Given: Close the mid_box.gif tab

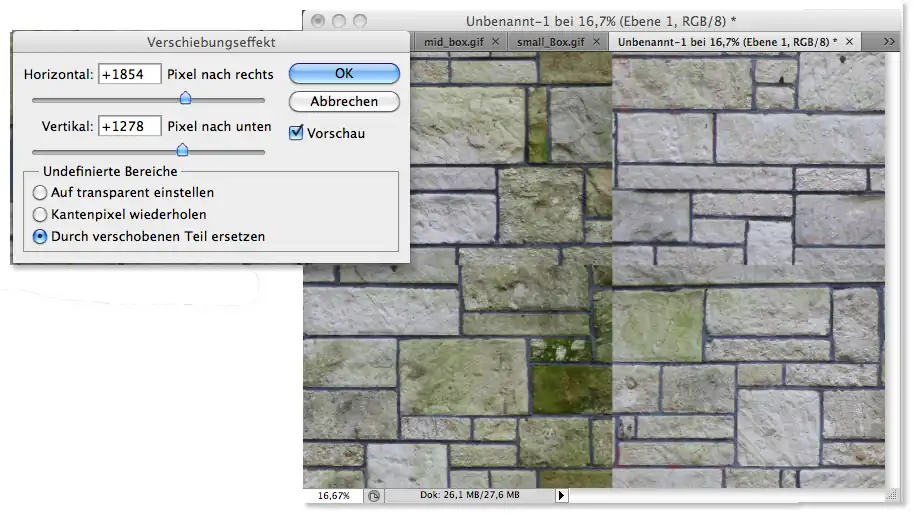Looking at the screenshot, I should pos(497,42).
